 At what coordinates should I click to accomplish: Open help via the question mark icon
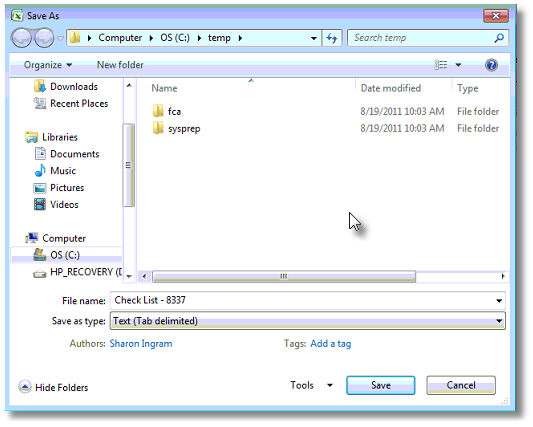point(491,65)
